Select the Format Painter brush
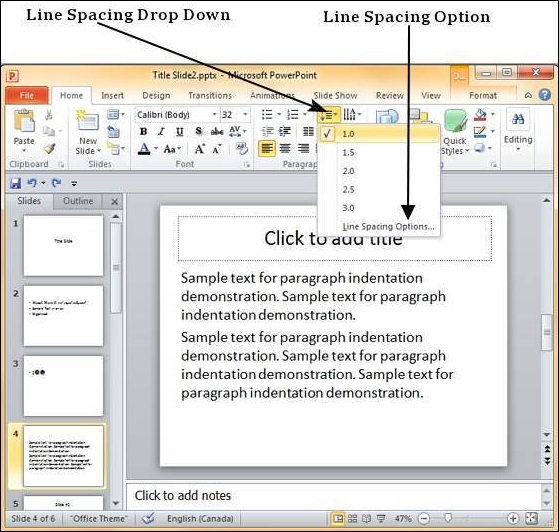The height and width of the screenshot is (532, 559). 50,148
